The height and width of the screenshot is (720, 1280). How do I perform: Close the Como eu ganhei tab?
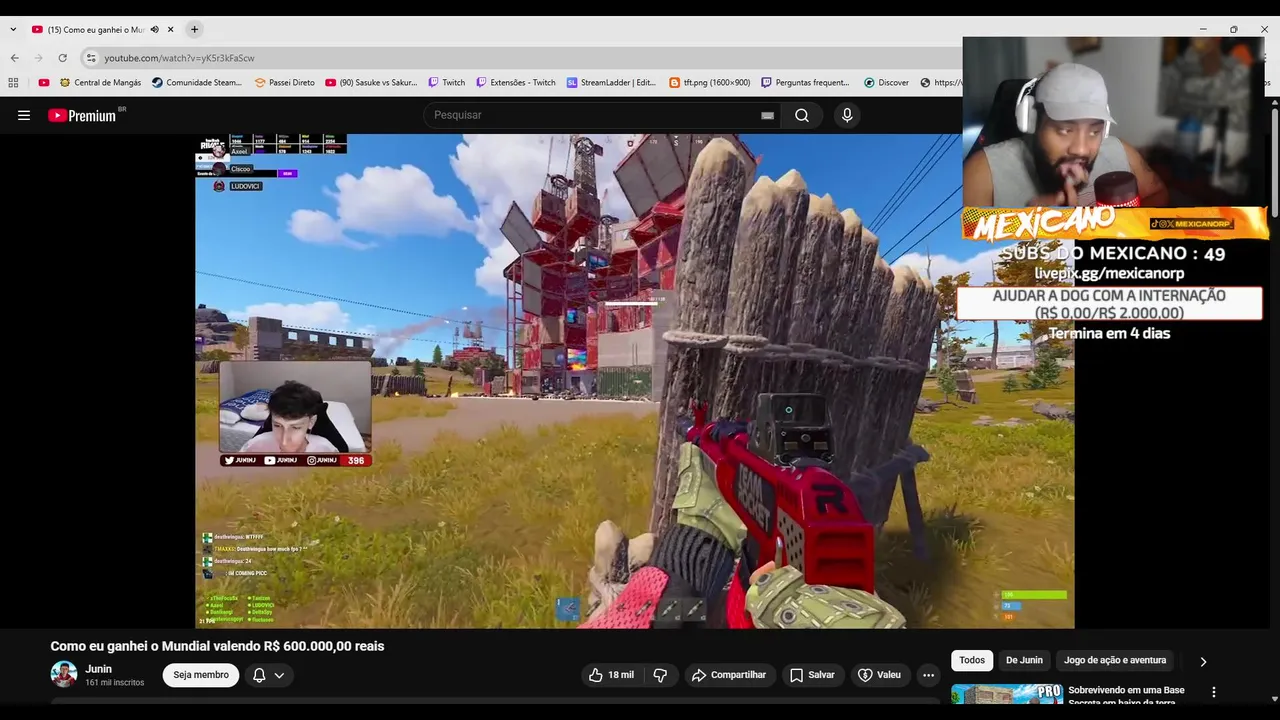171,30
